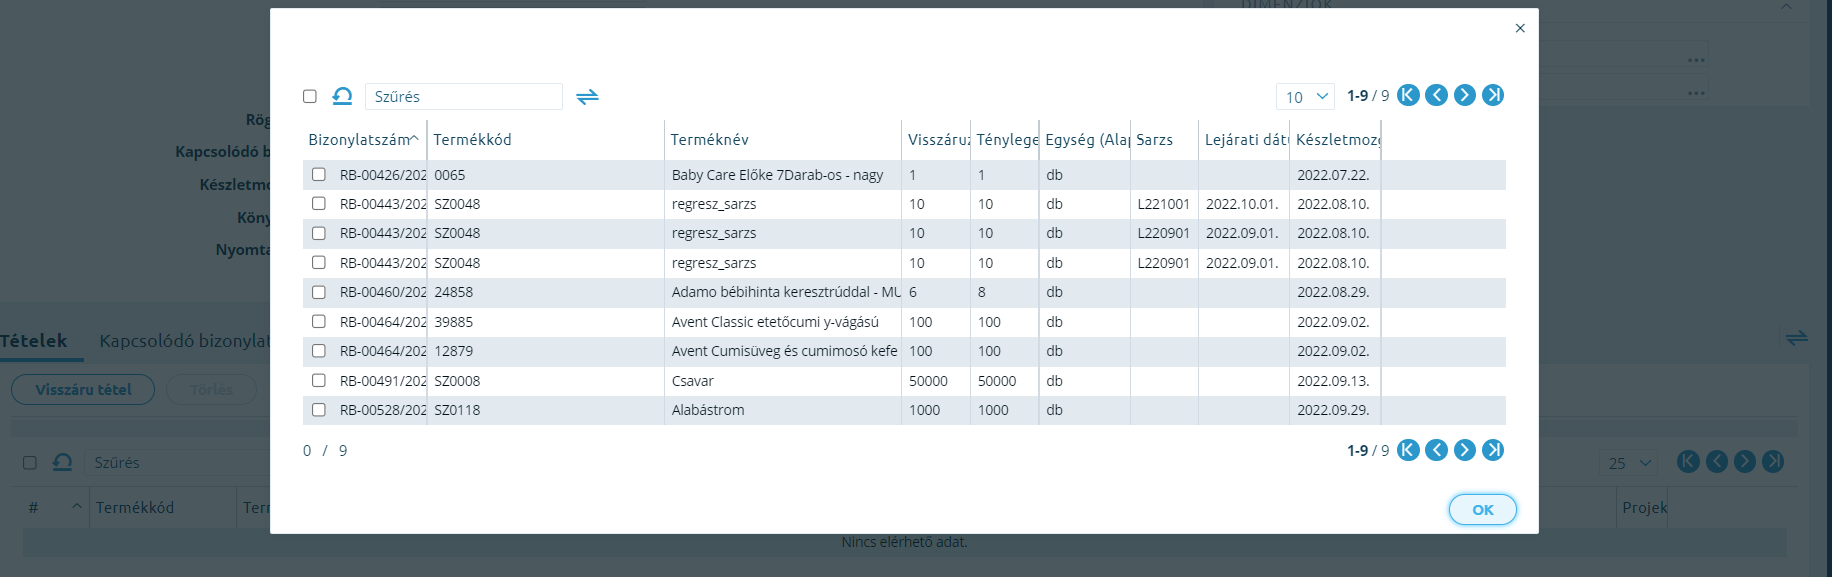1832x577 pixels.
Task: Check the Avent Cumisüveg és cumimosó row
Action: coord(319,351)
